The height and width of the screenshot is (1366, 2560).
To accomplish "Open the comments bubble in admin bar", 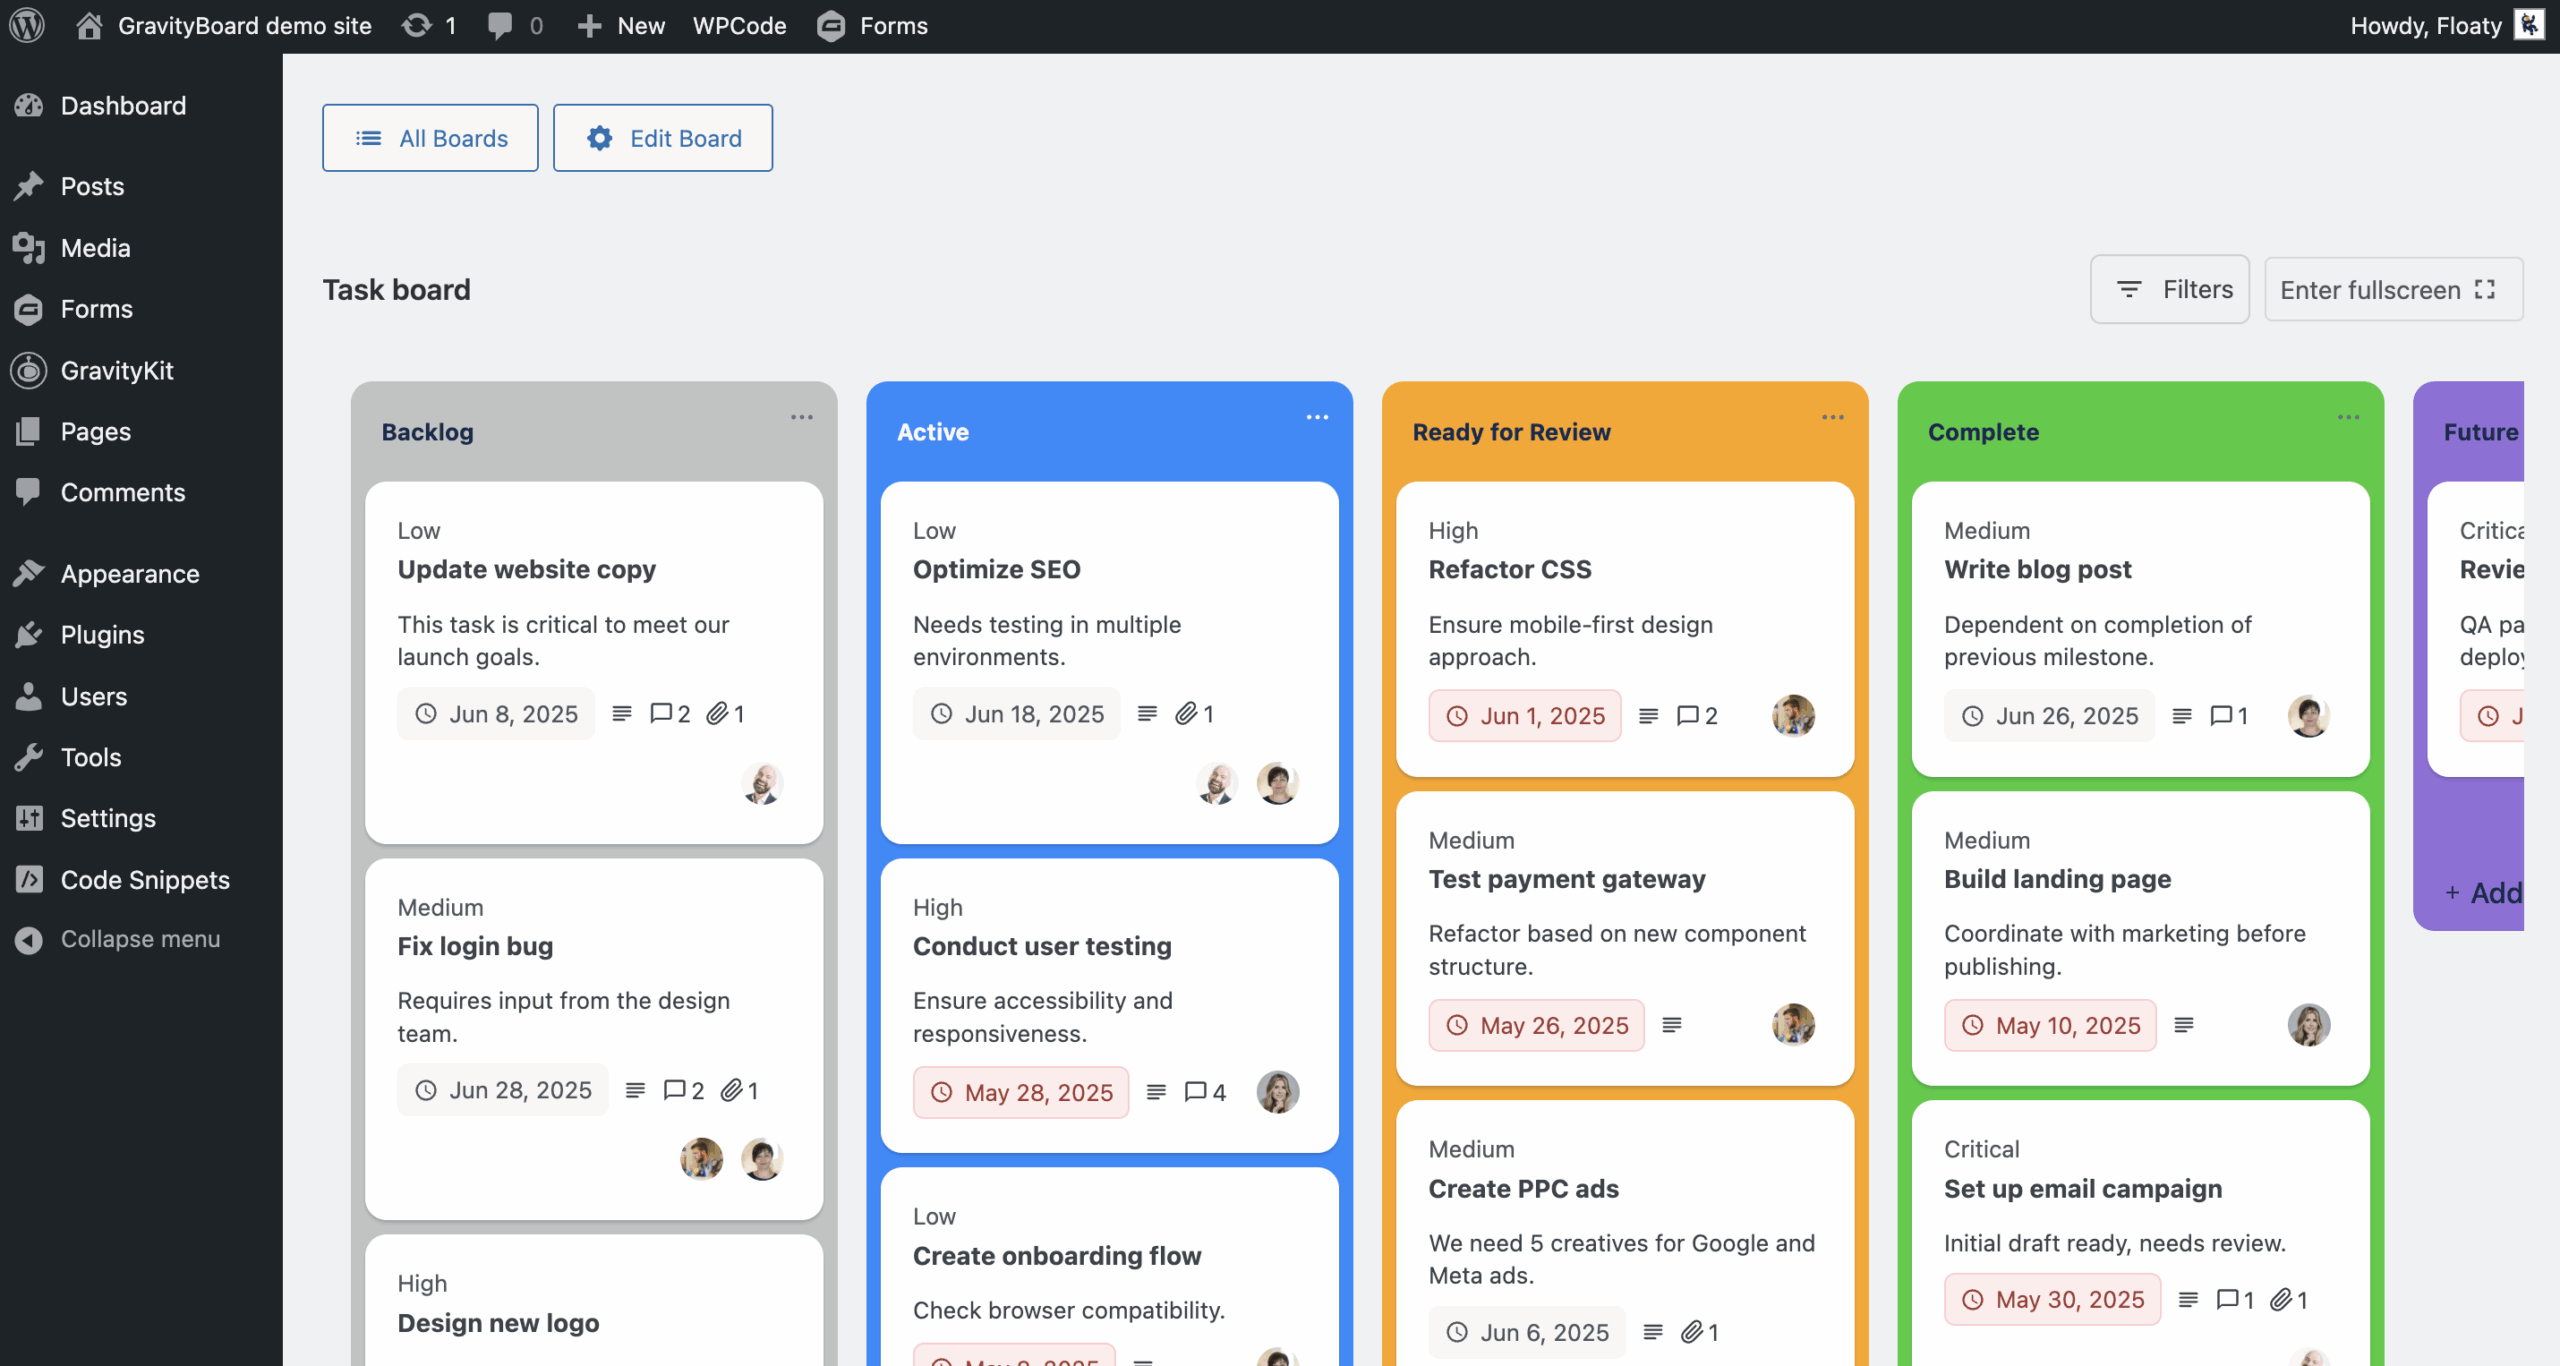I will (515, 26).
